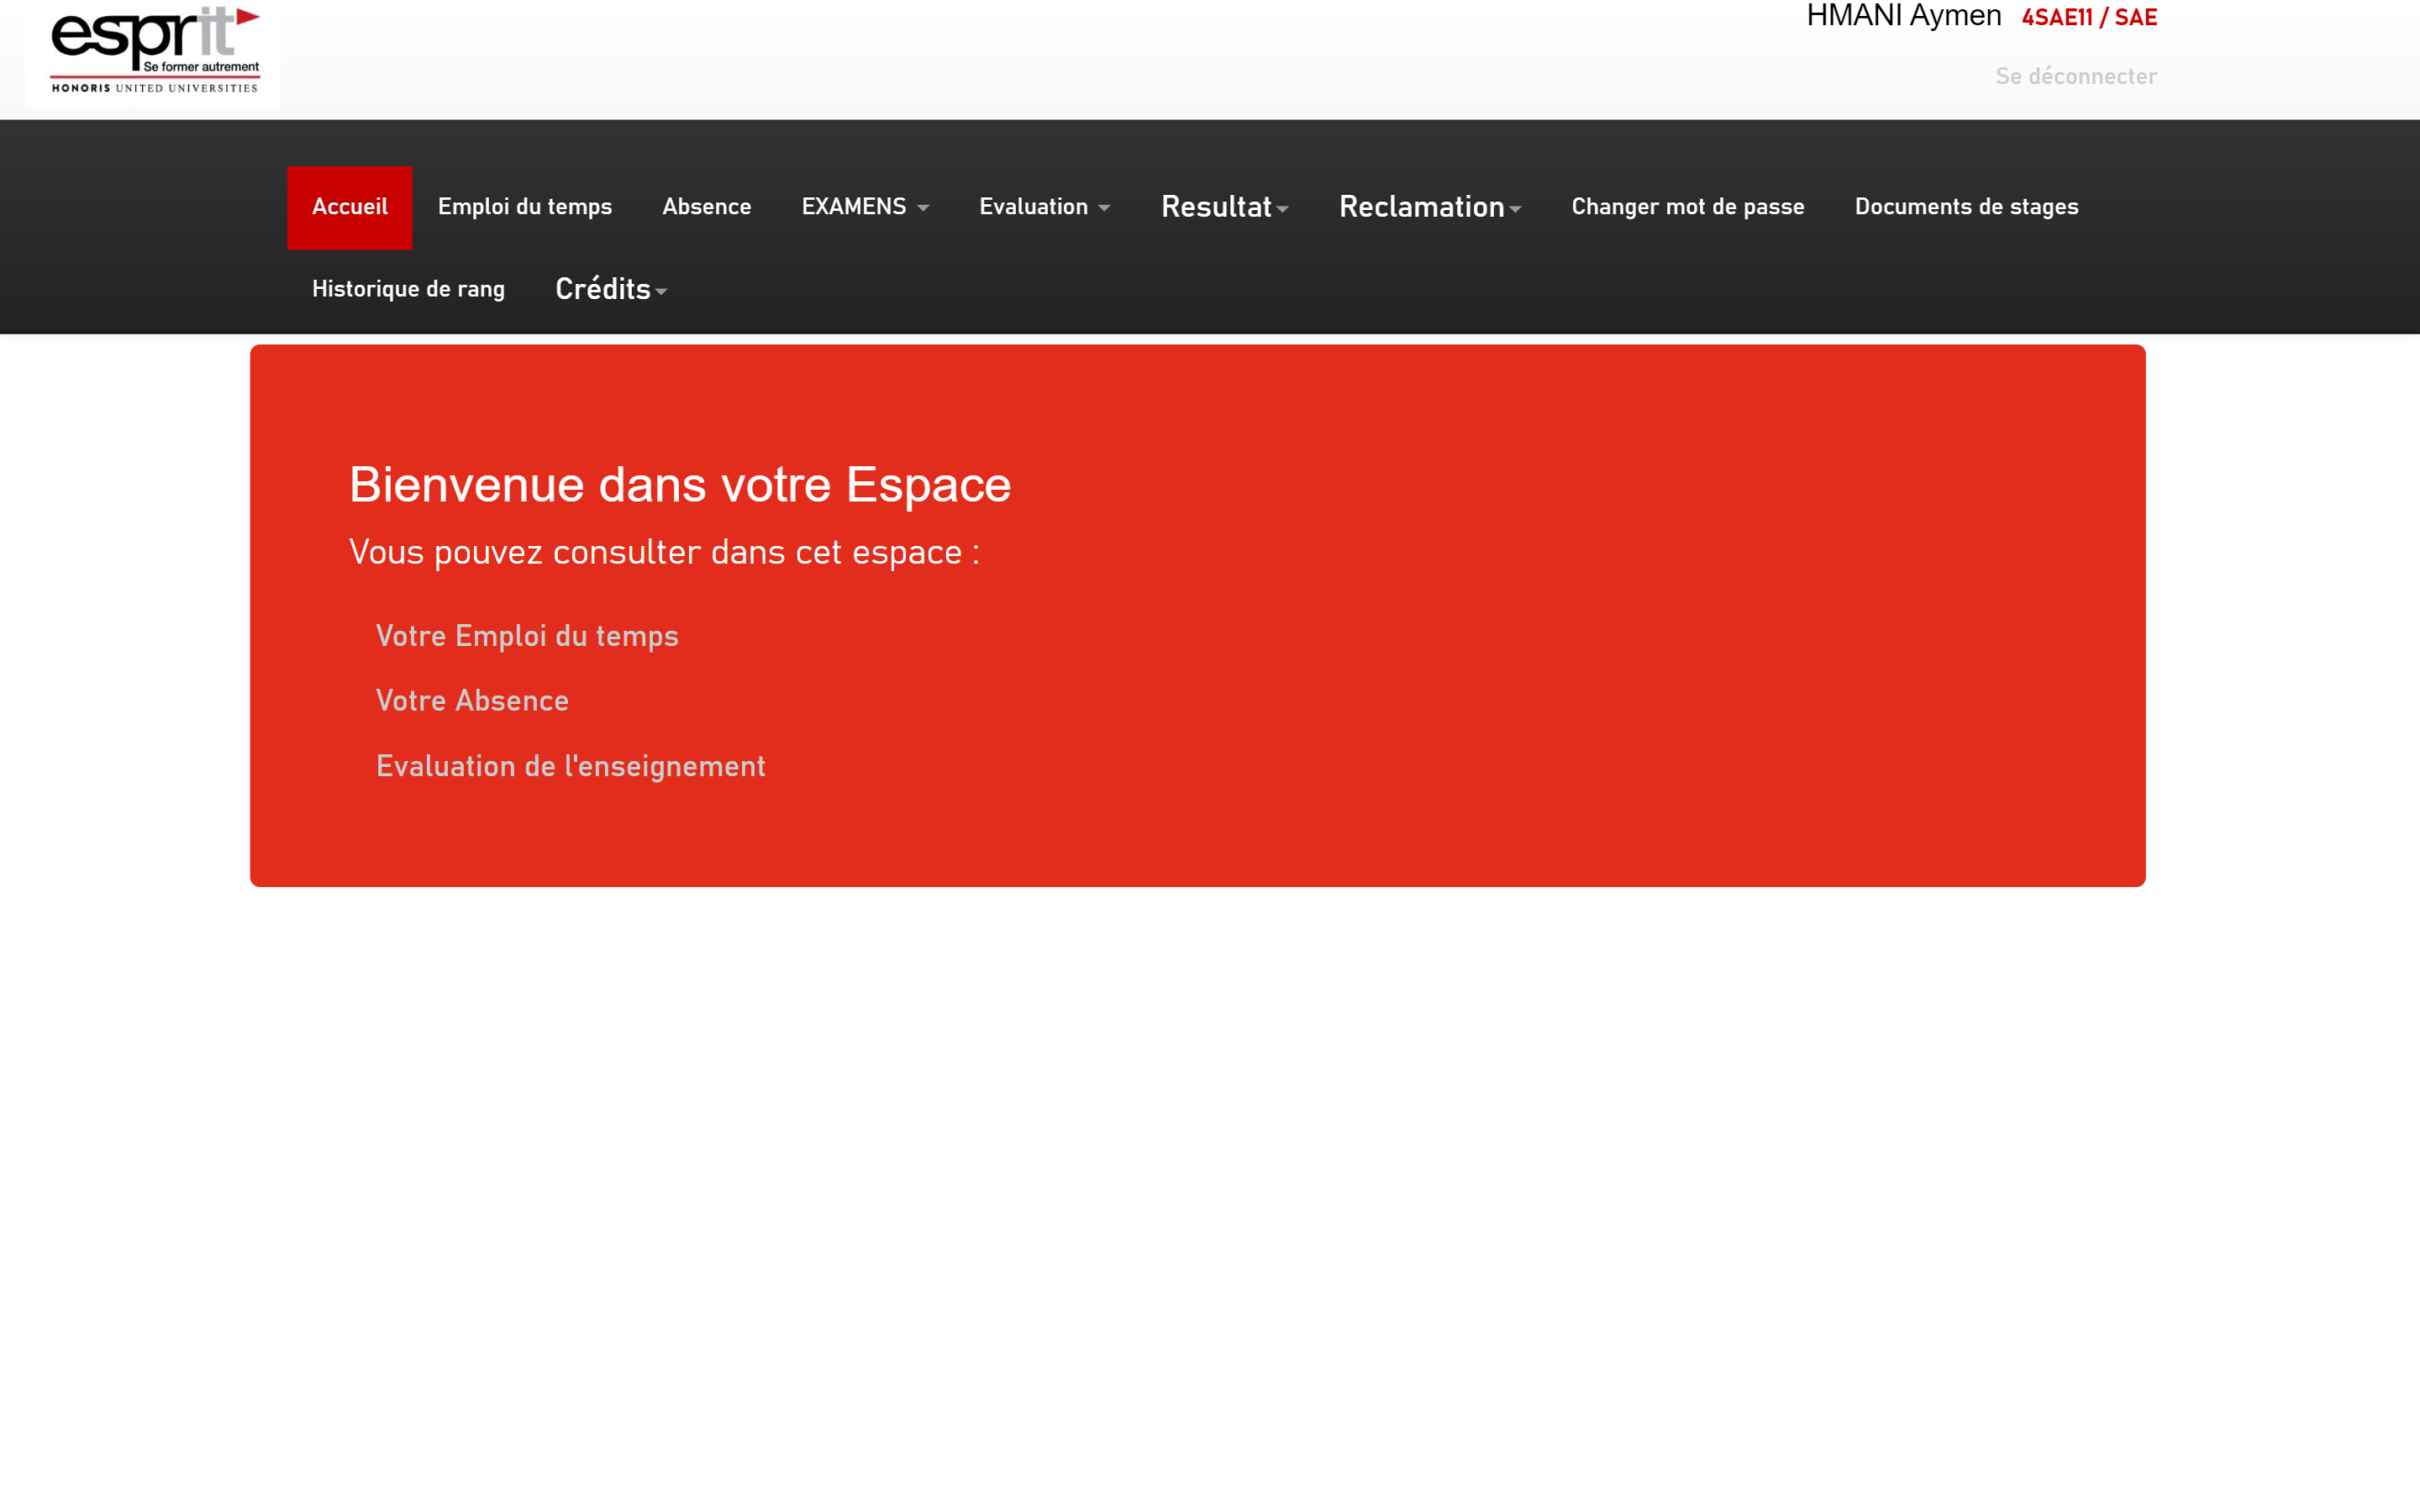
Task: Go to the Absence page
Action: coord(706,207)
